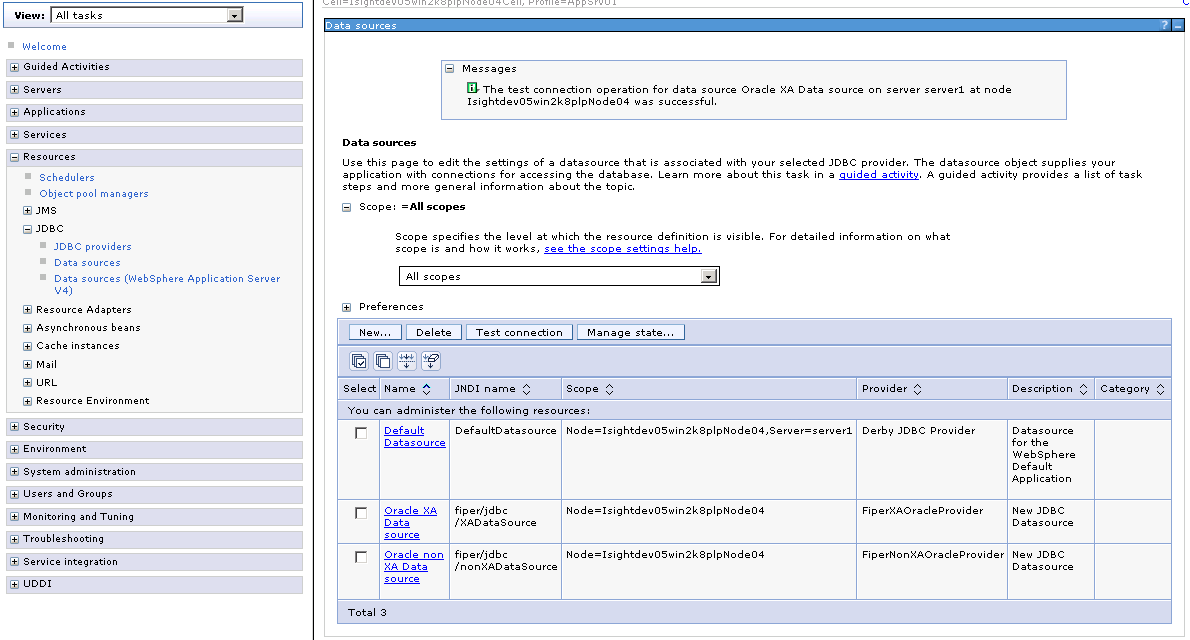Collapse the Messages box
Screen dimensions: 1190x640
[x=450, y=69]
